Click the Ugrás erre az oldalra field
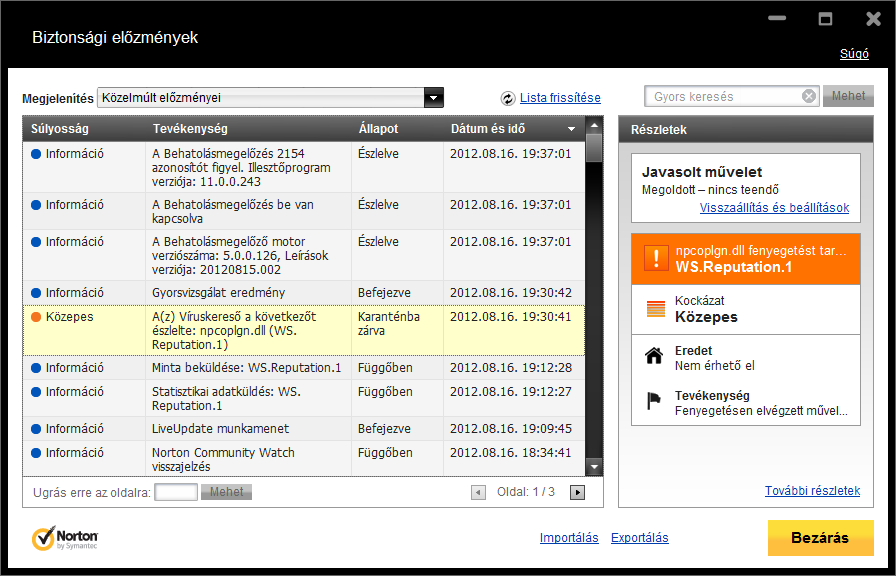 (176, 492)
